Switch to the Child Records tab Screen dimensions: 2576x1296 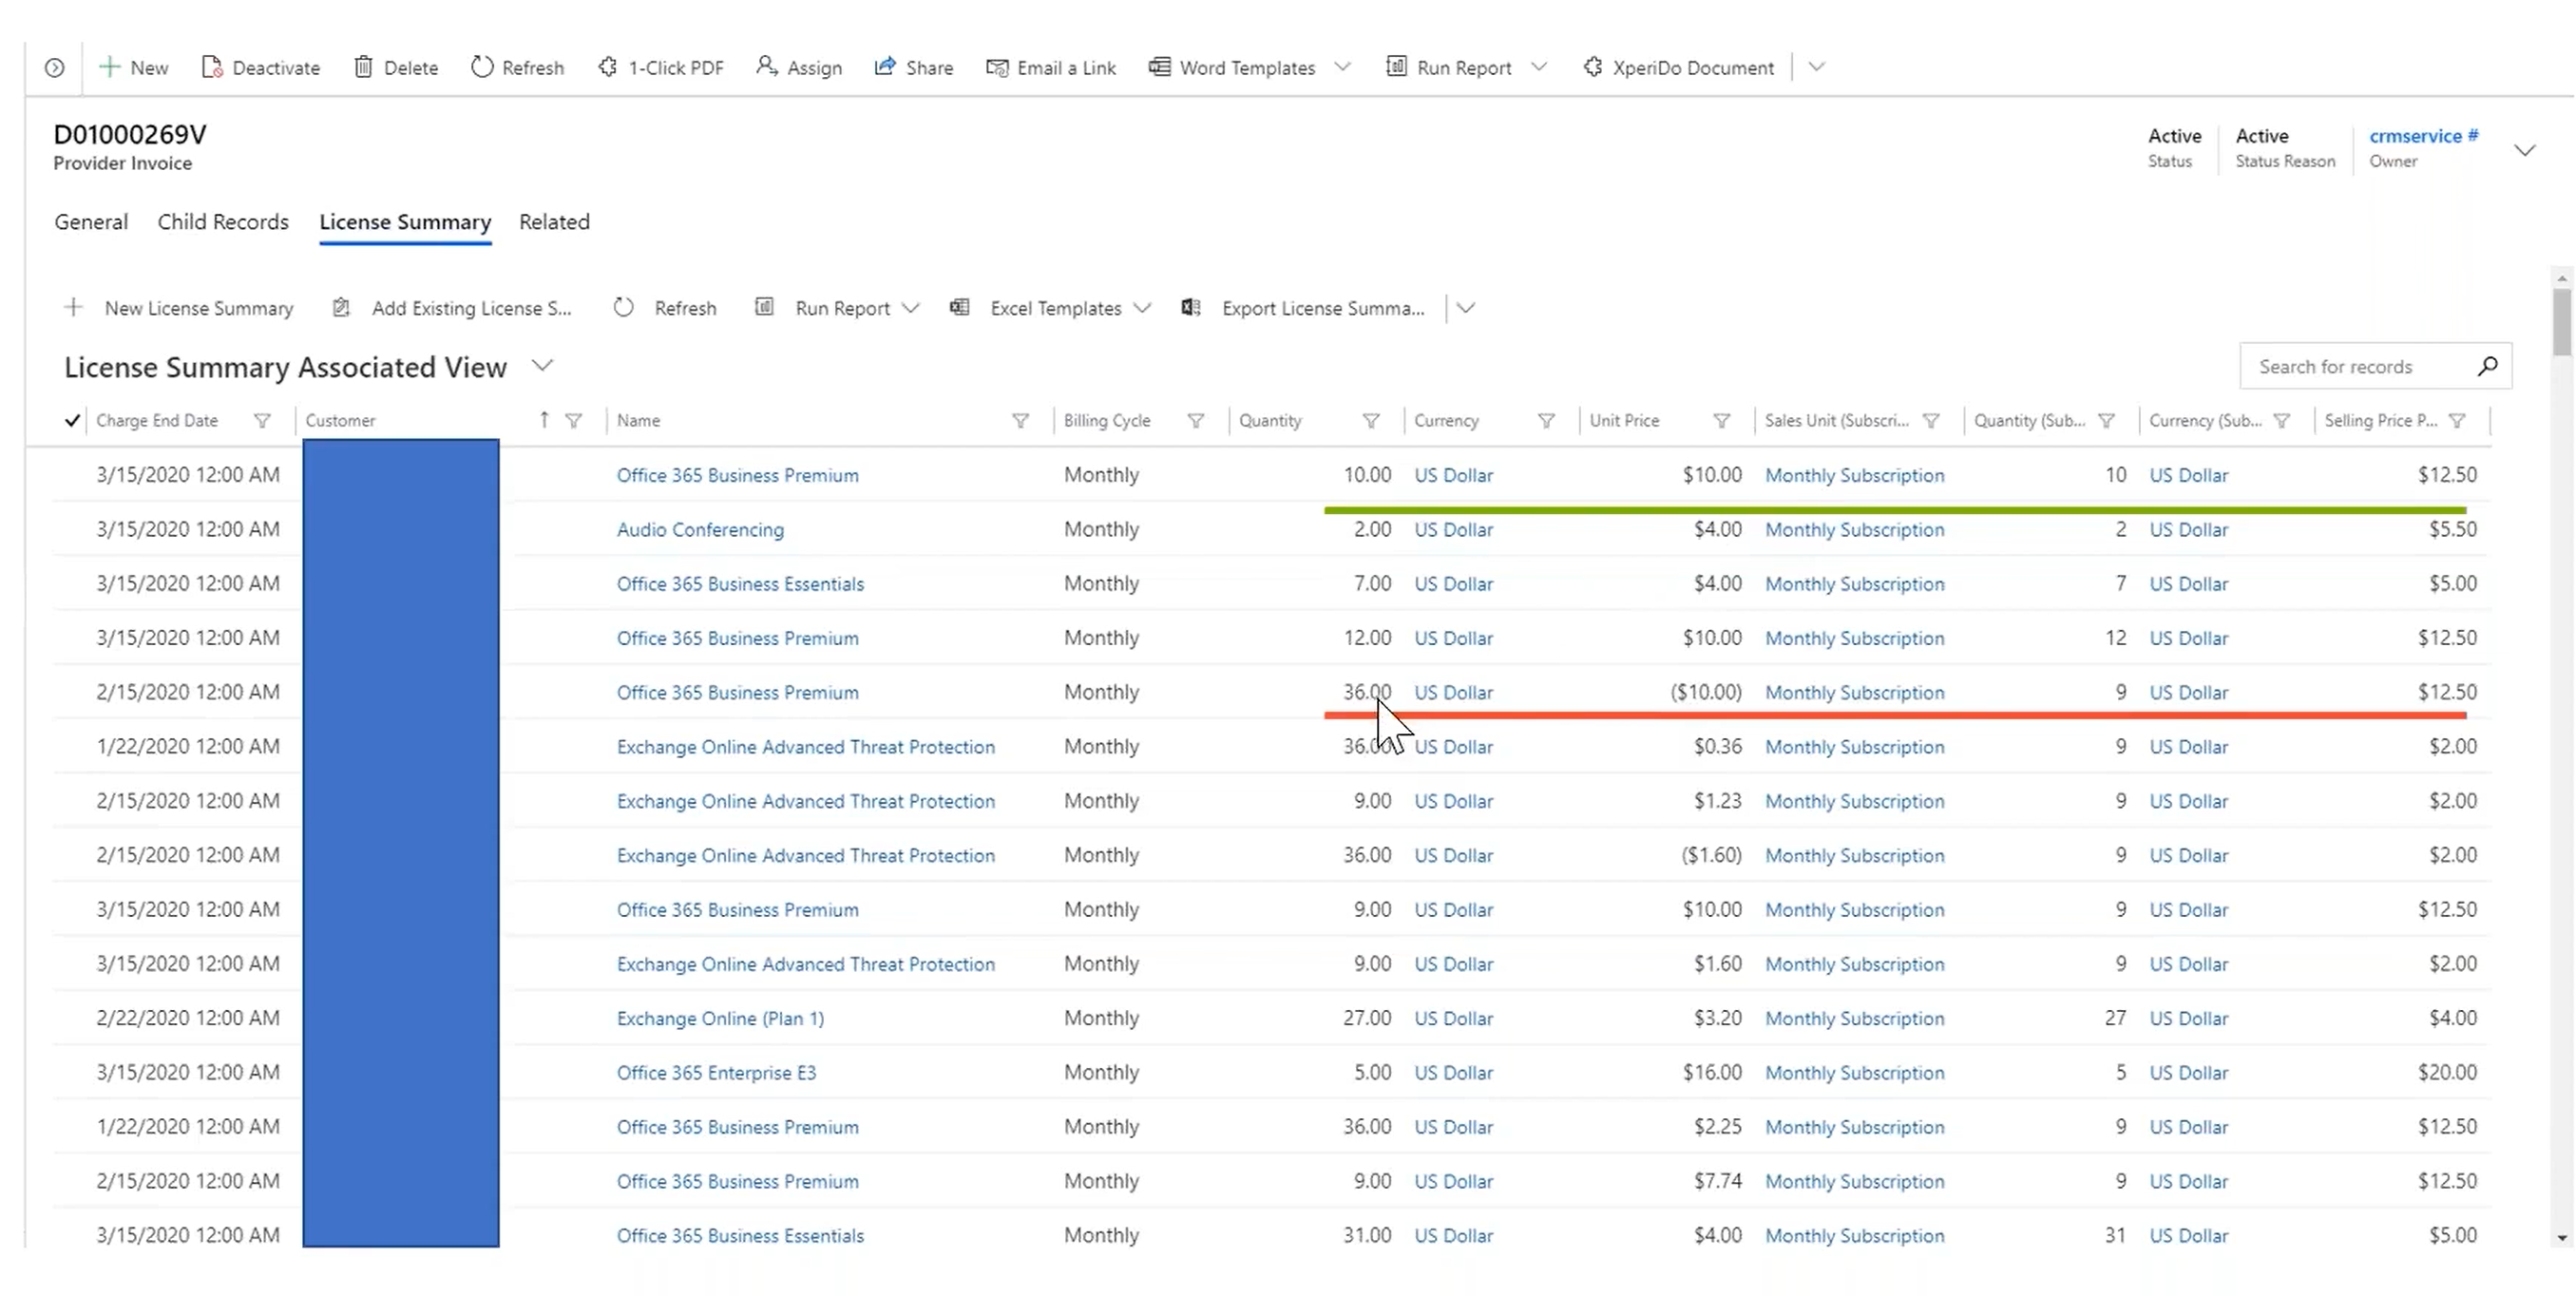point(223,222)
